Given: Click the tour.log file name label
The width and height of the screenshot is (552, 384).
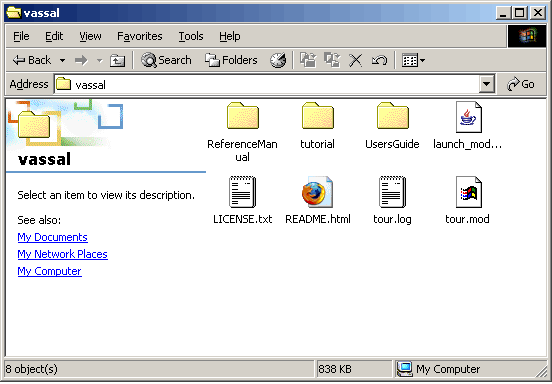Looking at the screenshot, I should point(393,219).
